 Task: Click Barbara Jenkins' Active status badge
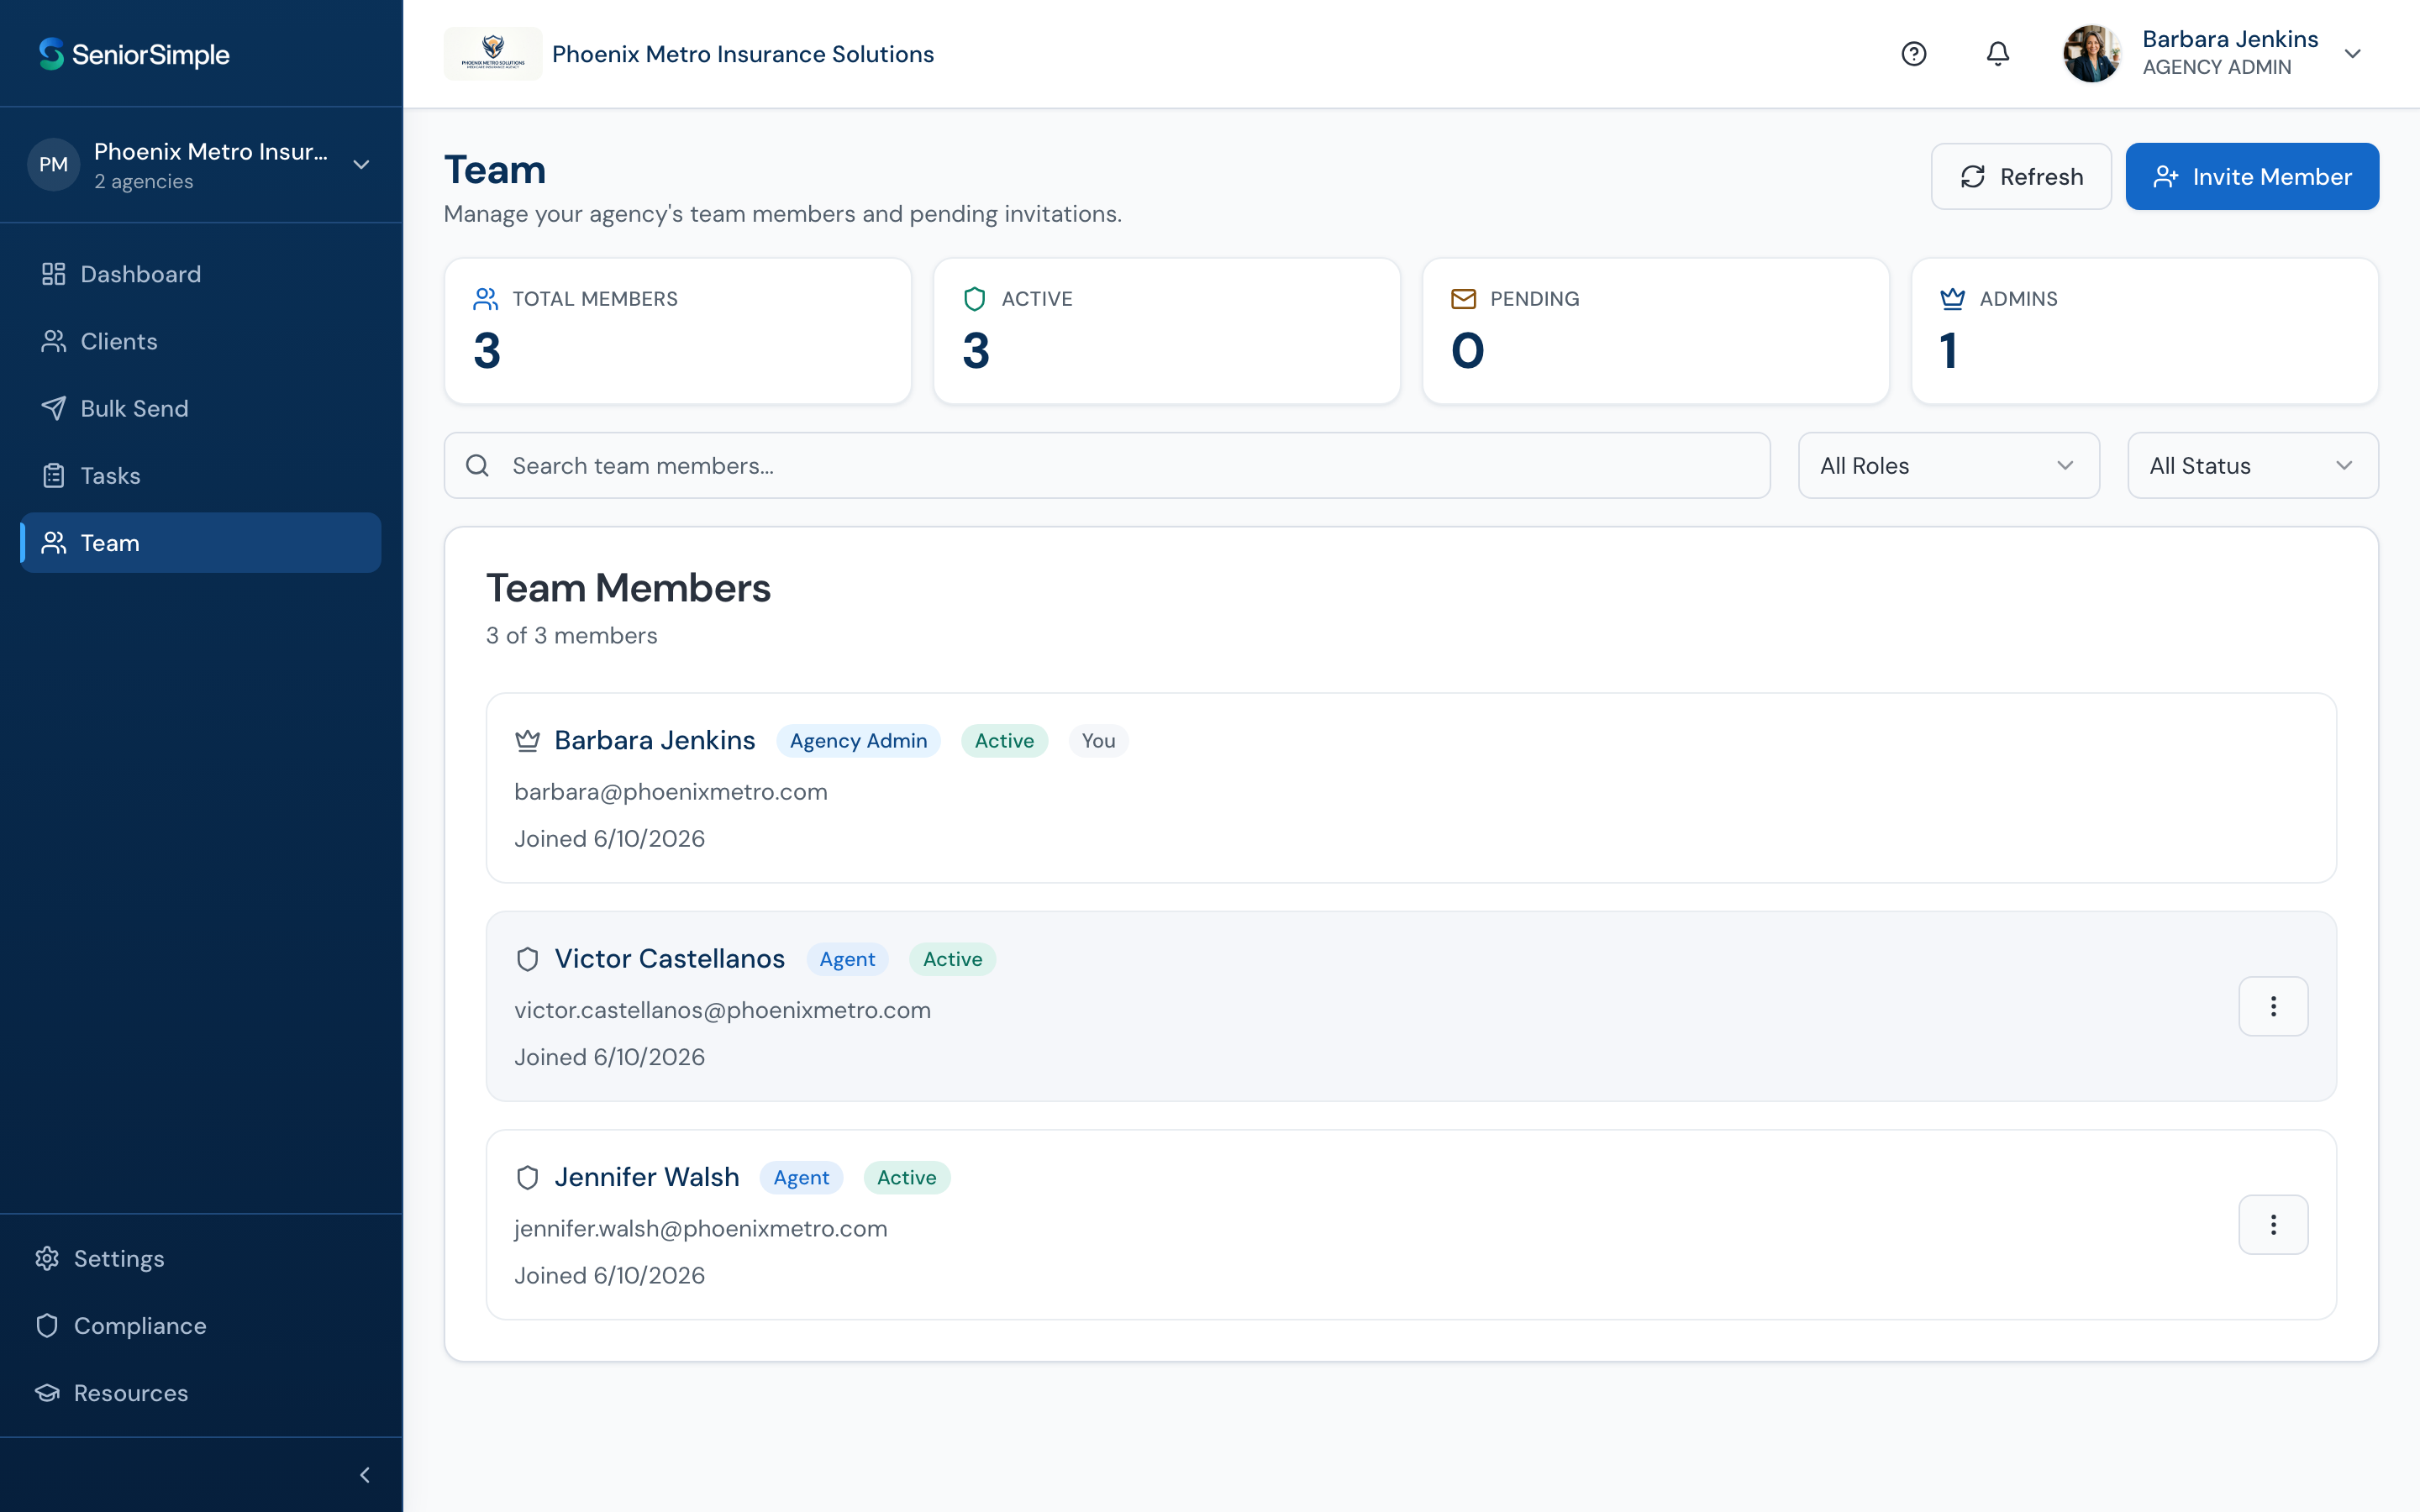[x=1004, y=741]
